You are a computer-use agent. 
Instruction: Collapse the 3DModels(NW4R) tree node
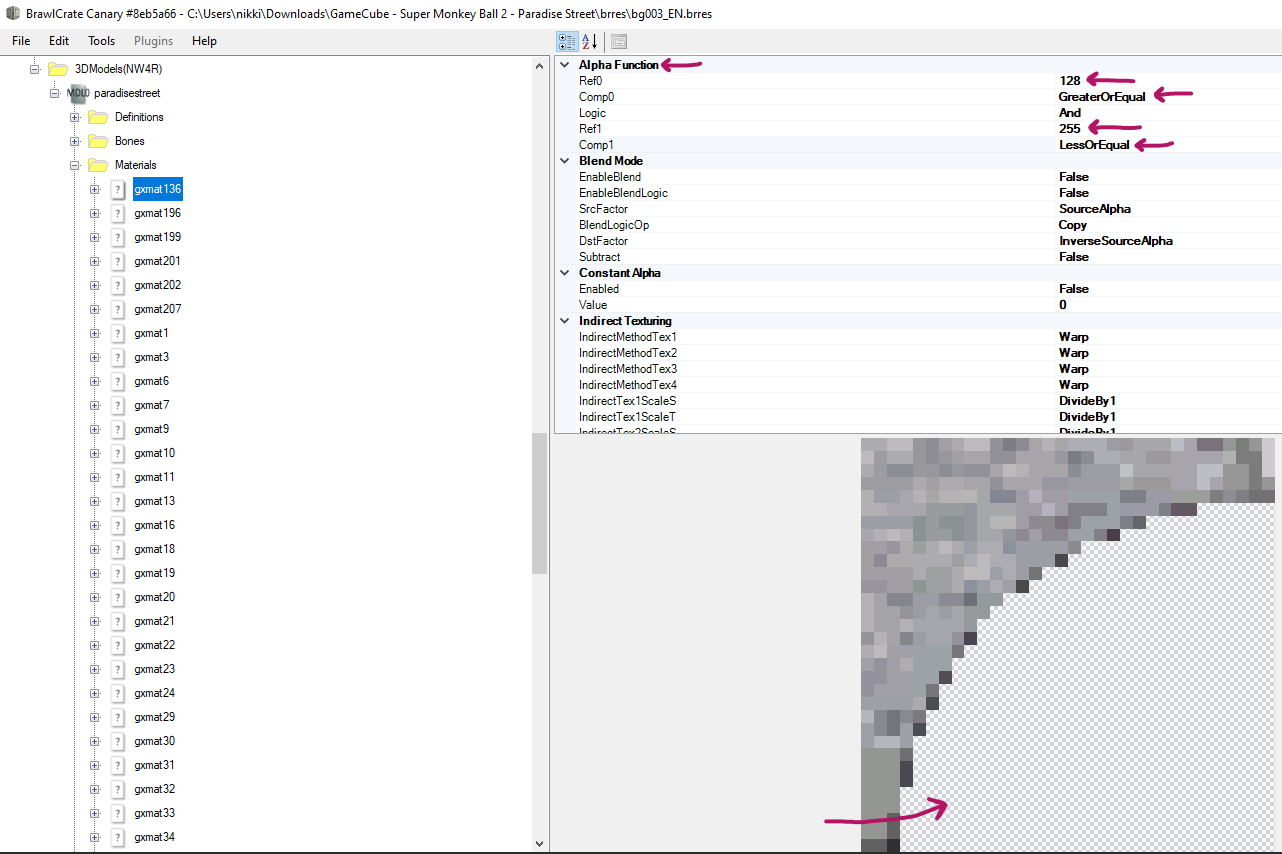click(x=35, y=69)
